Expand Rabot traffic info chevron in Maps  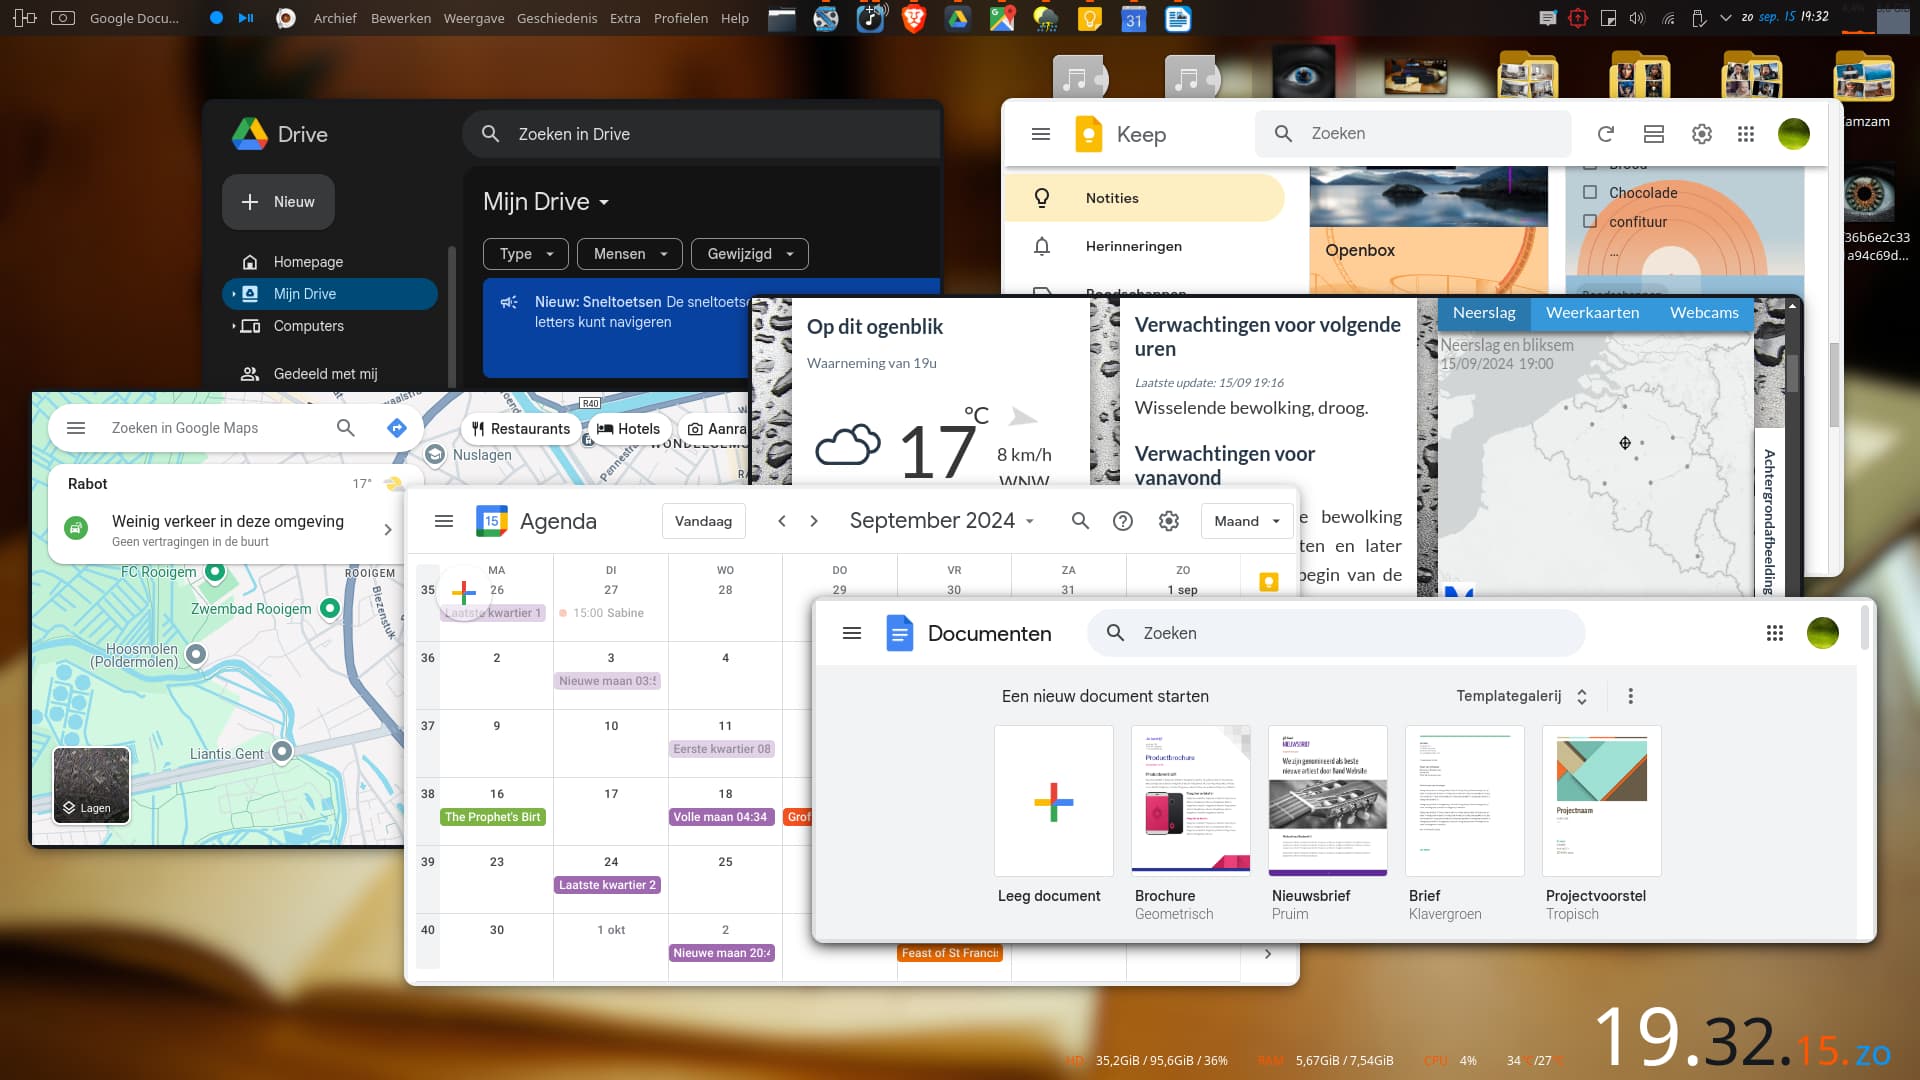click(388, 530)
